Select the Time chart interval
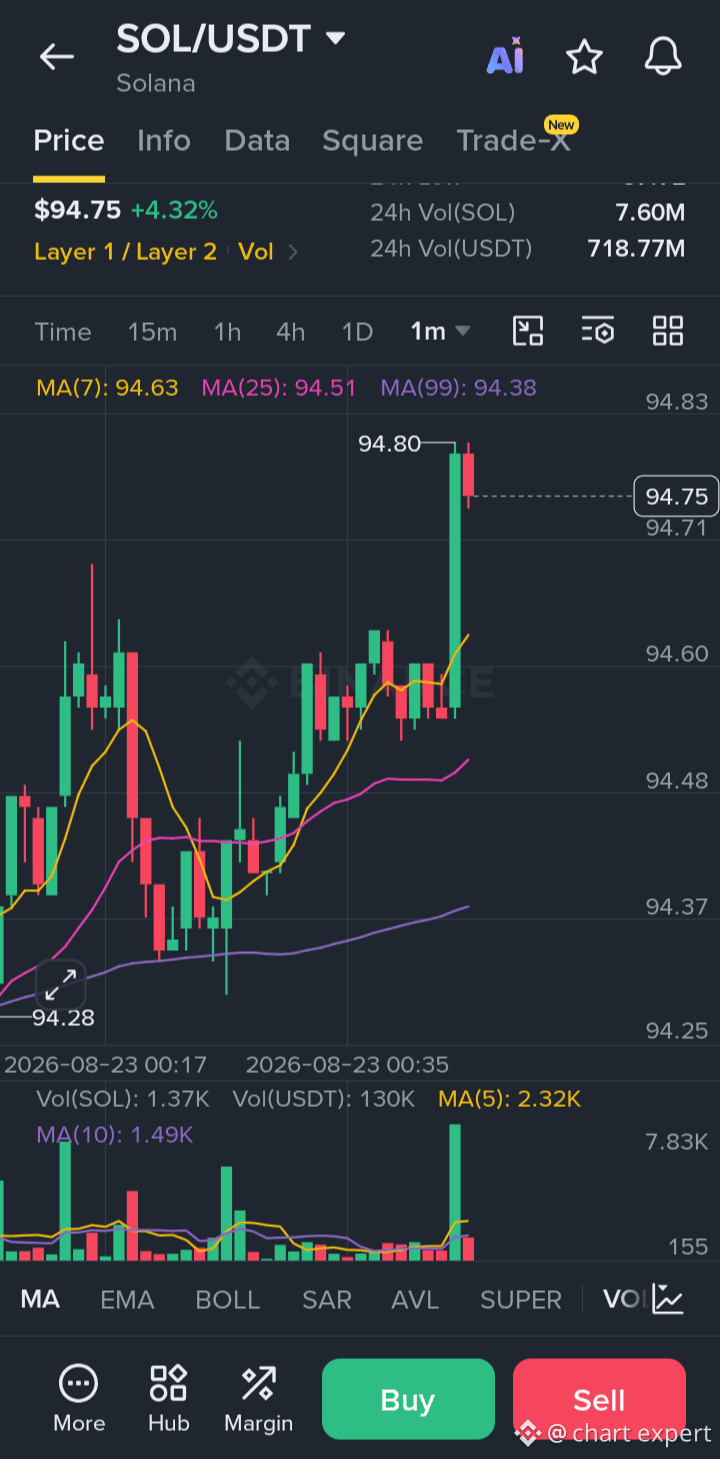 [63, 331]
